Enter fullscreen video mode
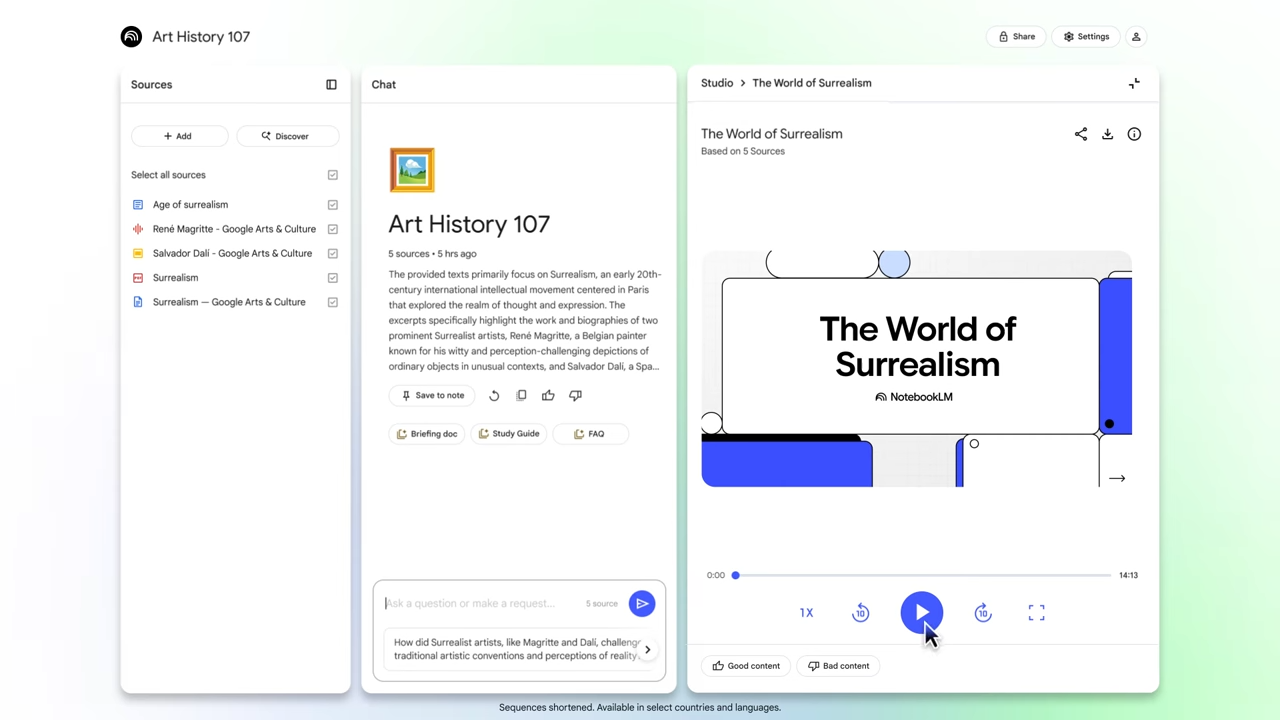This screenshot has height=720, width=1280. click(1036, 613)
